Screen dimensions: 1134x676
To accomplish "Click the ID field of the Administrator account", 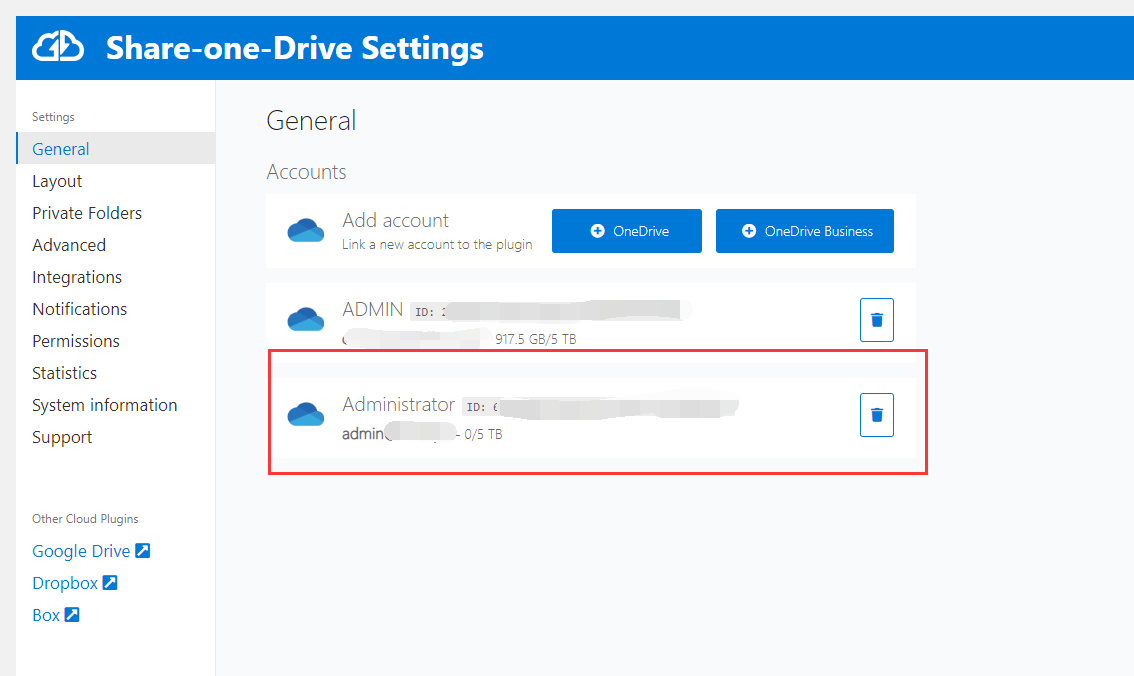I will [x=600, y=406].
